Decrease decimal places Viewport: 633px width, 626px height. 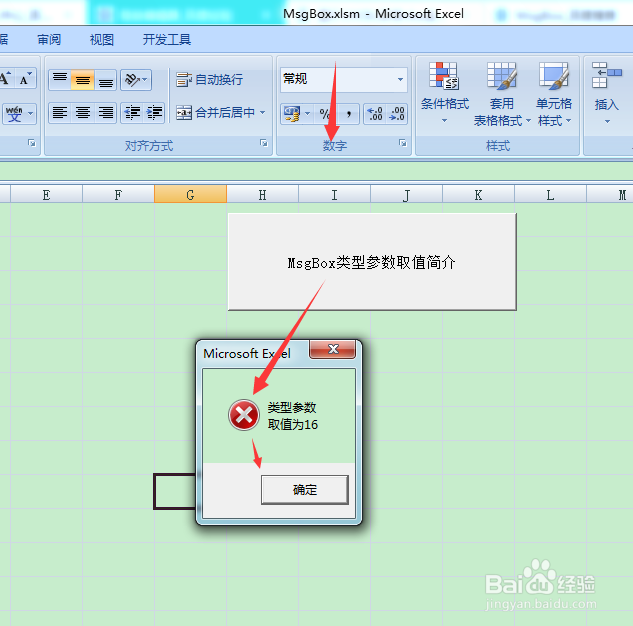(x=397, y=114)
